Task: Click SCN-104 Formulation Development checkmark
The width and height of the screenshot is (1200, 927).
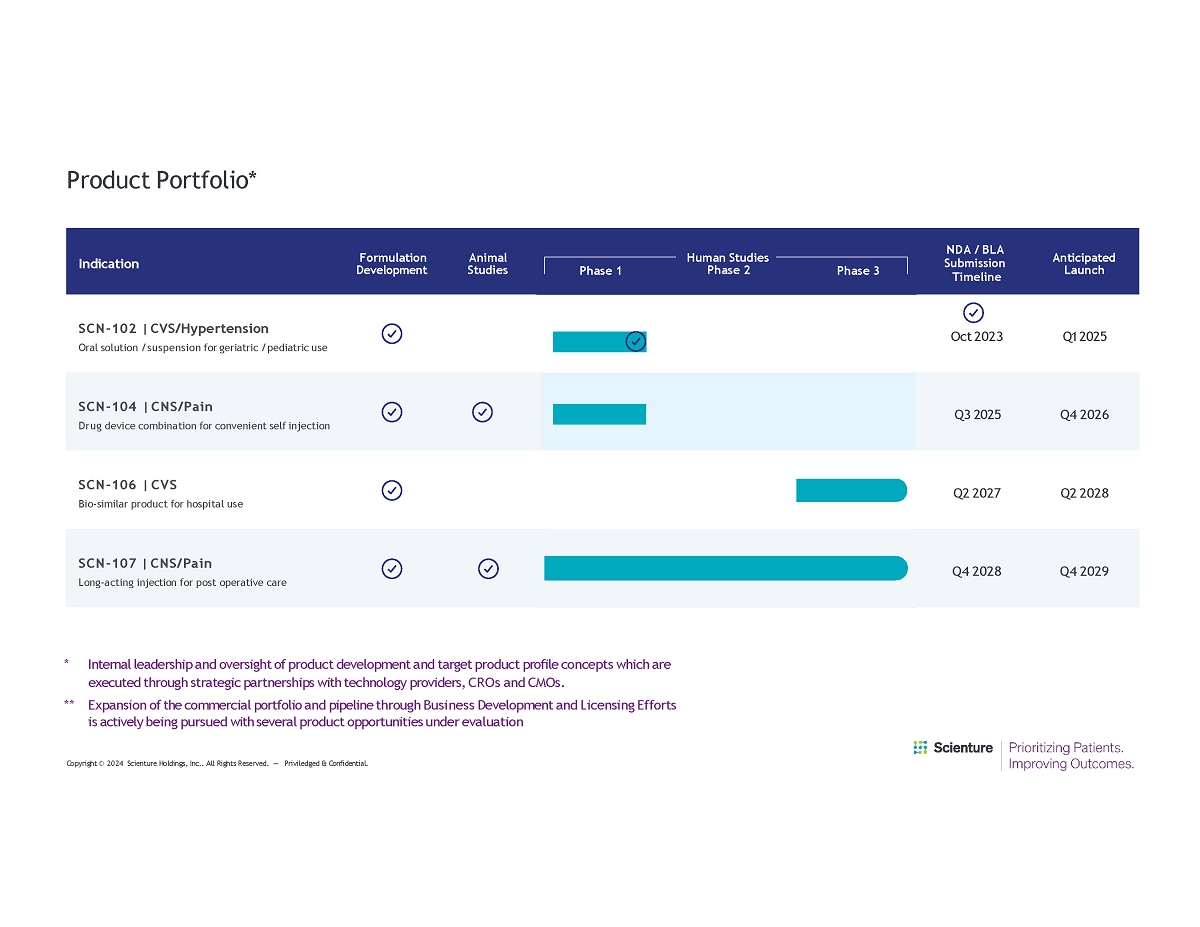Action: 392,412
